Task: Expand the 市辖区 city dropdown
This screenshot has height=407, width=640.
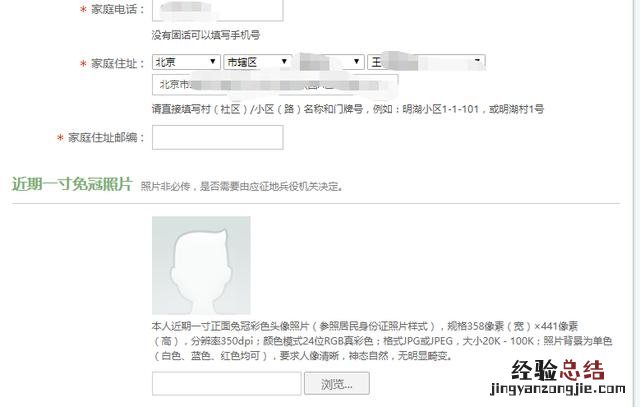Action: (x=258, y=62)
